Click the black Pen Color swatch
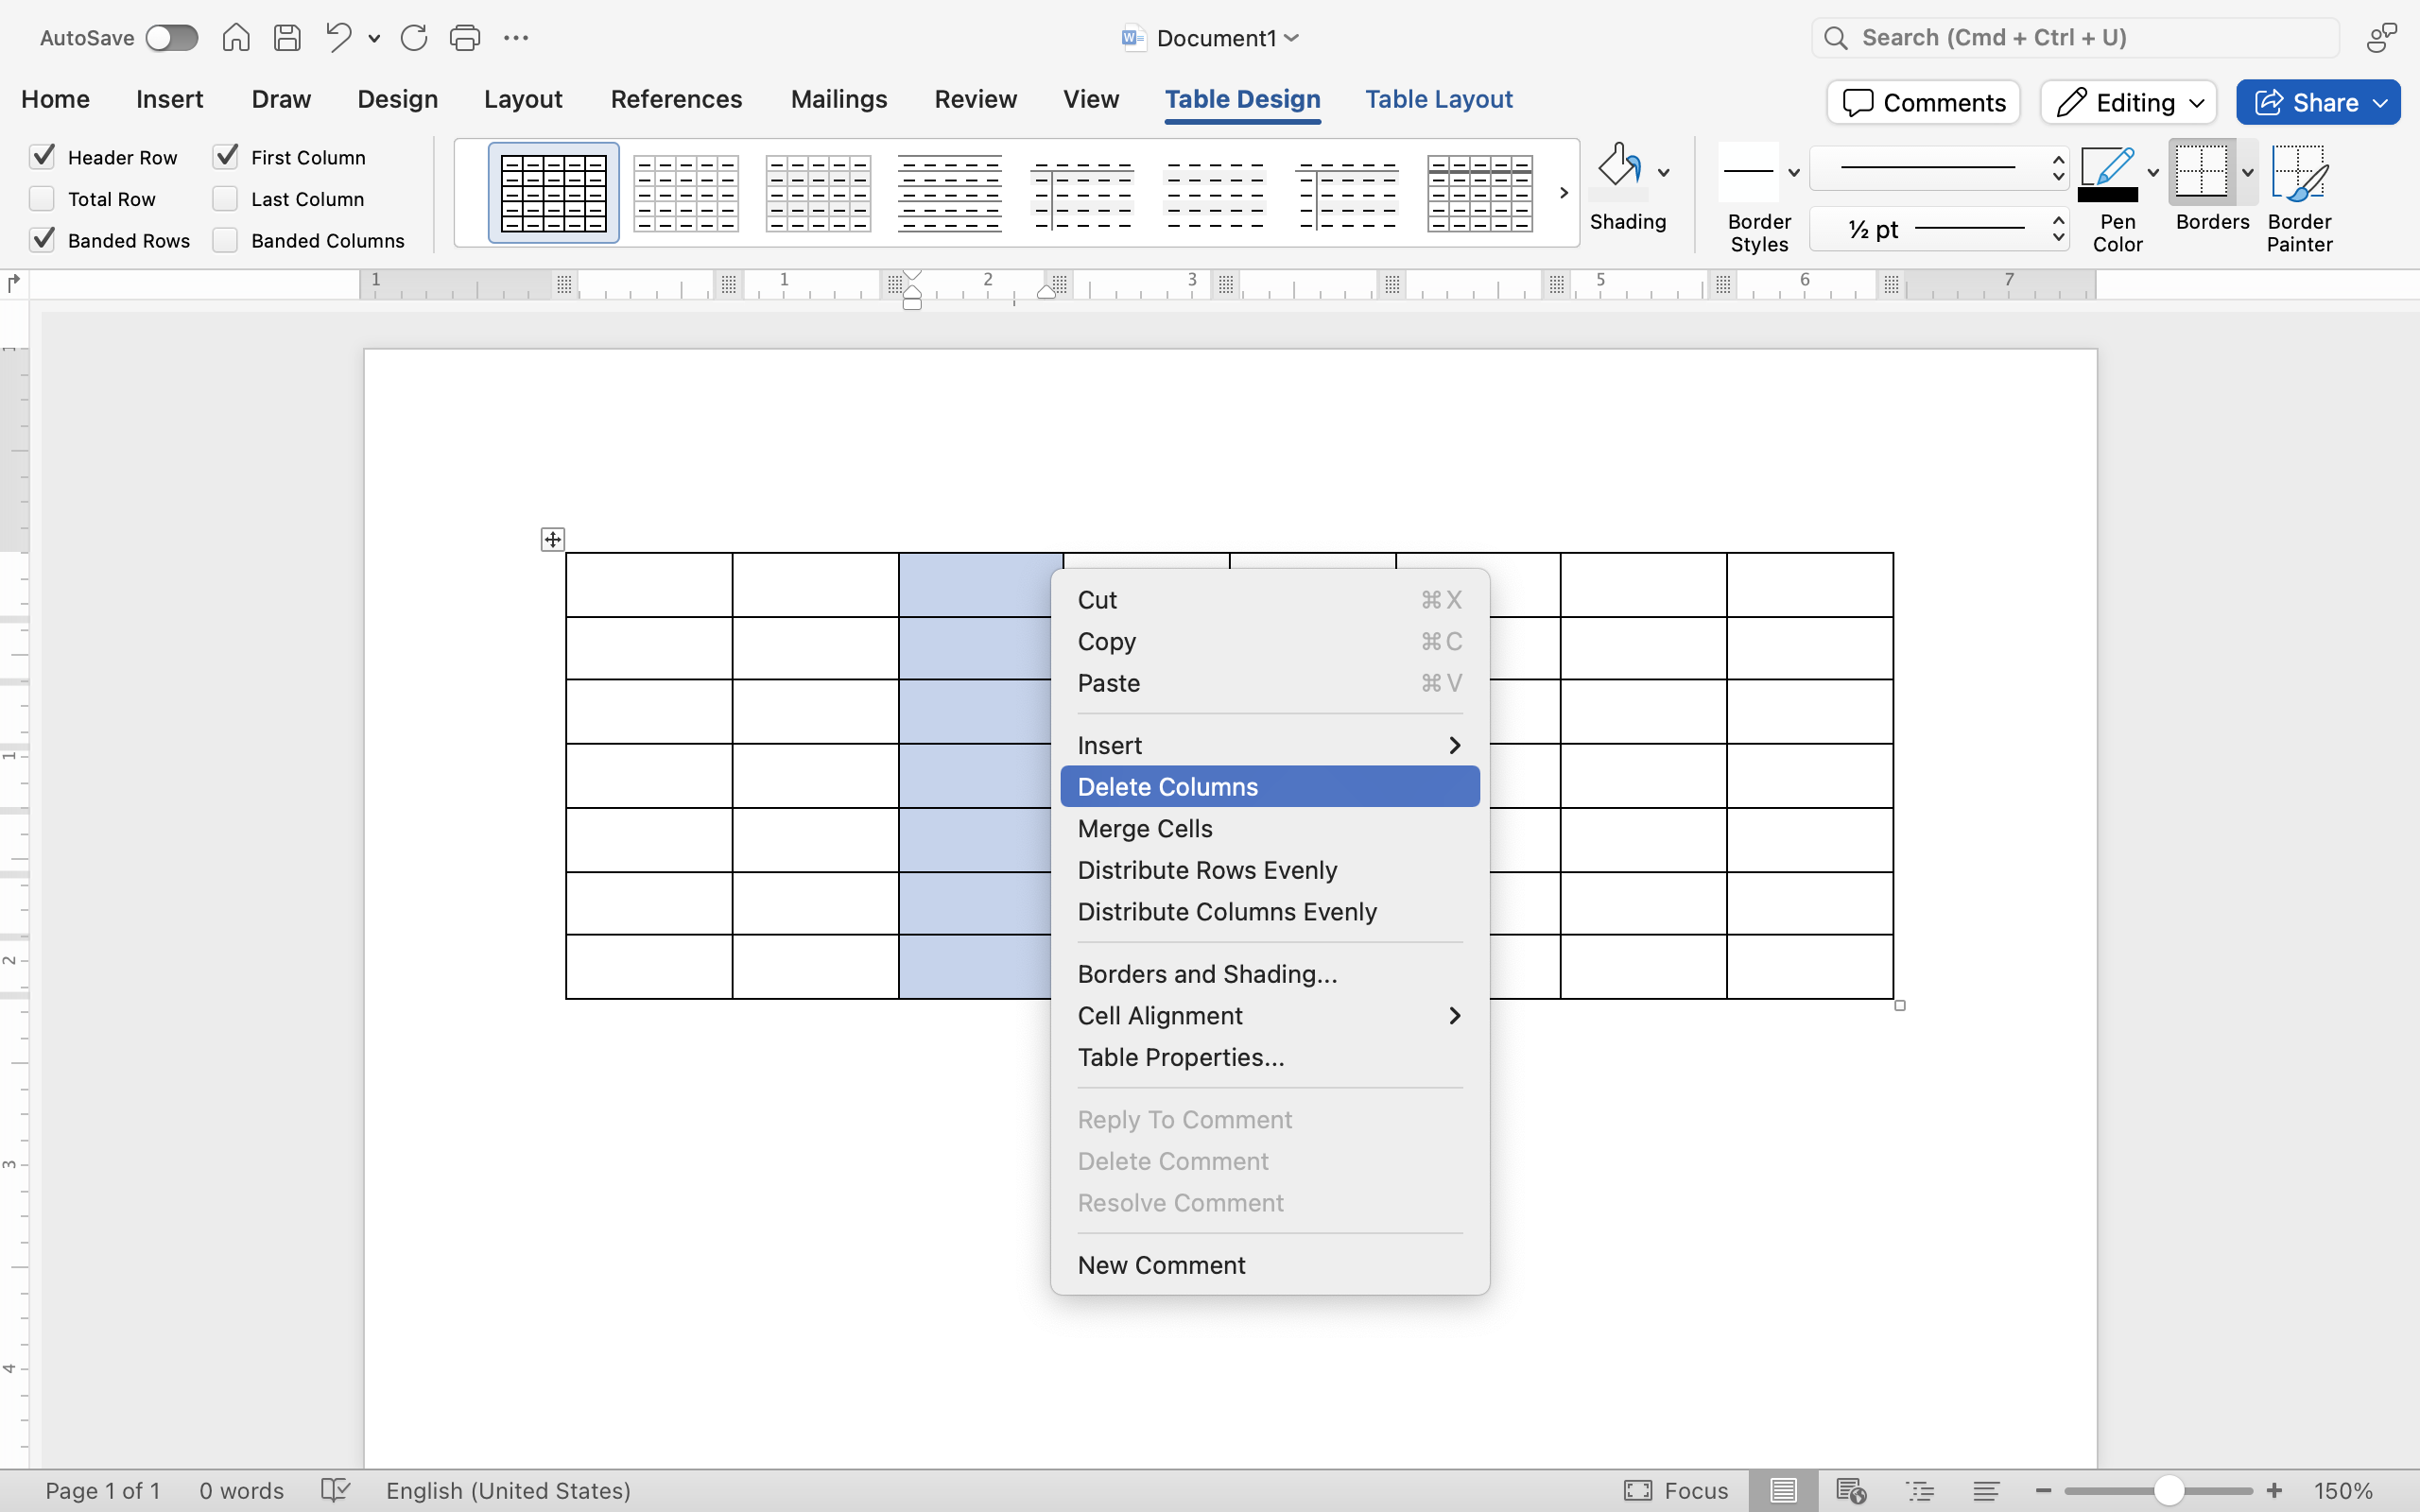 2108,195
